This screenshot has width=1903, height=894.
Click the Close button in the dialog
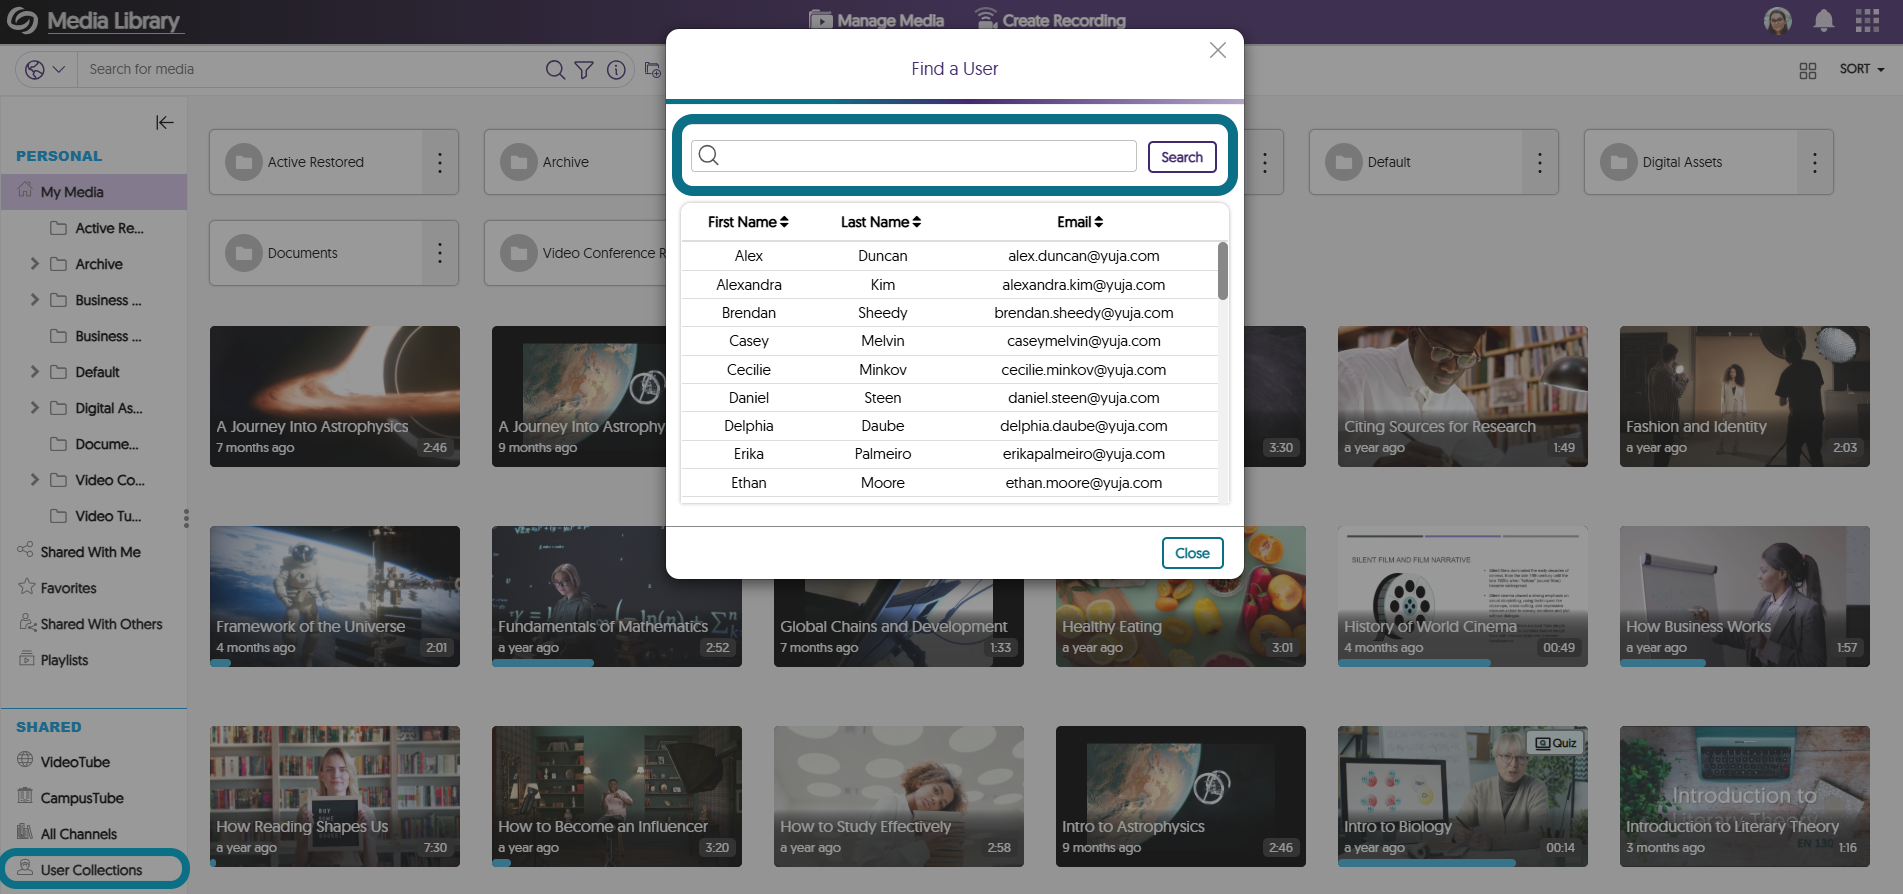(1192, 553)
